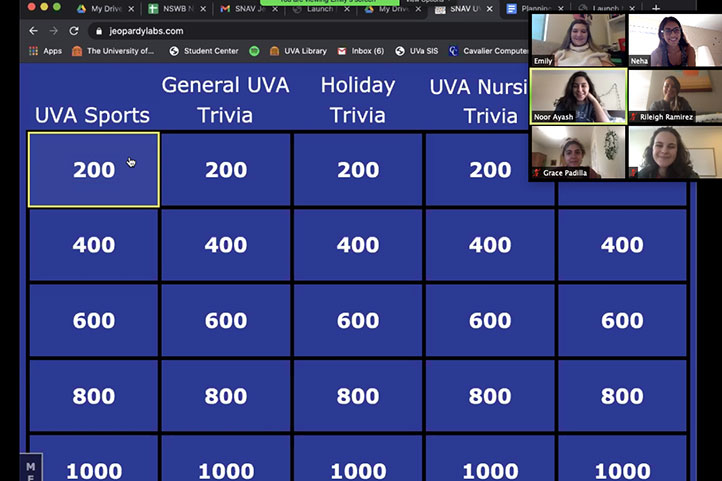Open the Inbox (6) bookmark
The width and height of the screenshot is (722, 481).
coord(361,51)
